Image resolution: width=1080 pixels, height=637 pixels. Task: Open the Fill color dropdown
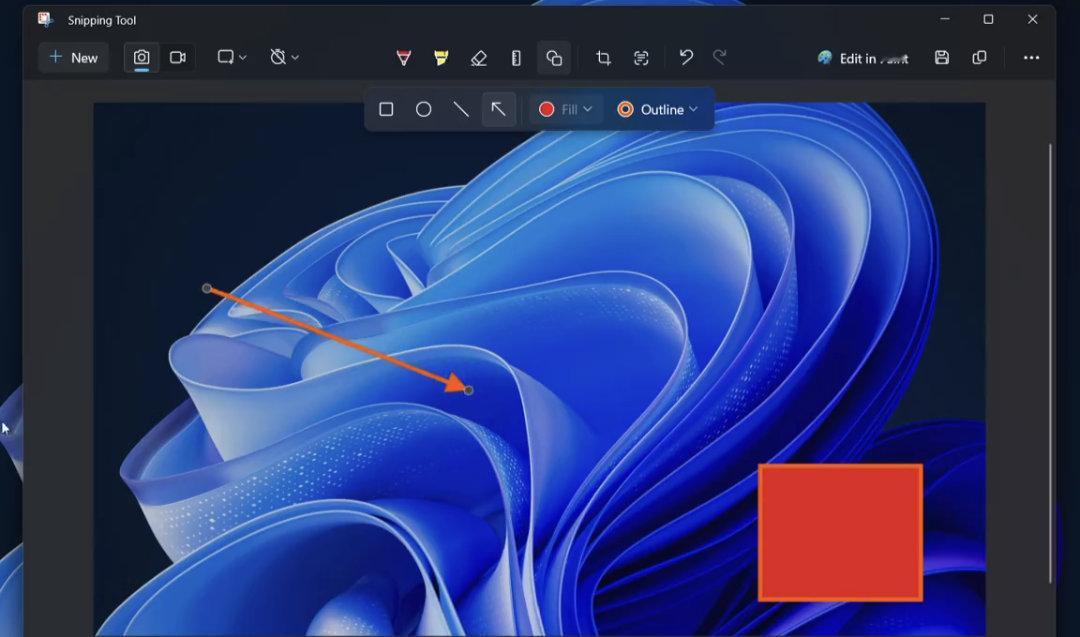(x=565, y=109)
